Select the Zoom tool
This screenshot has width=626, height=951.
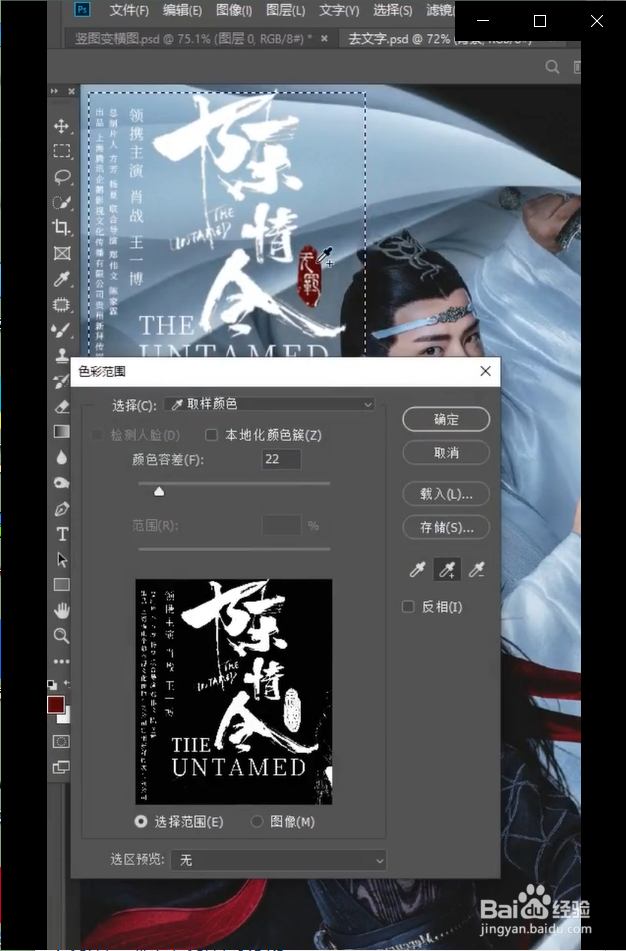tap(61, 636)
